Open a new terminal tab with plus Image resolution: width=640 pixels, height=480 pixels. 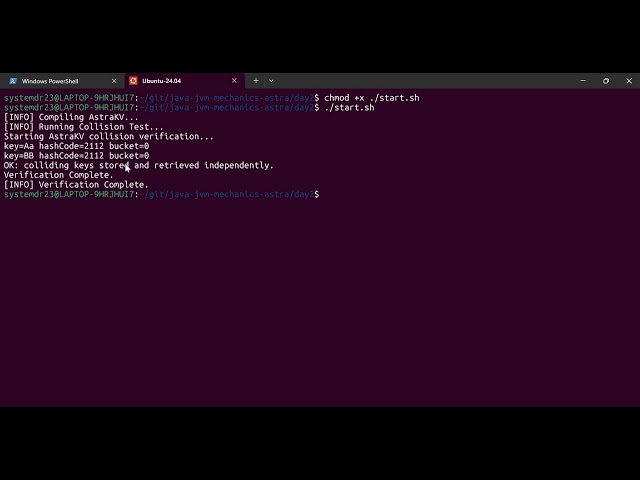[256, 81]
